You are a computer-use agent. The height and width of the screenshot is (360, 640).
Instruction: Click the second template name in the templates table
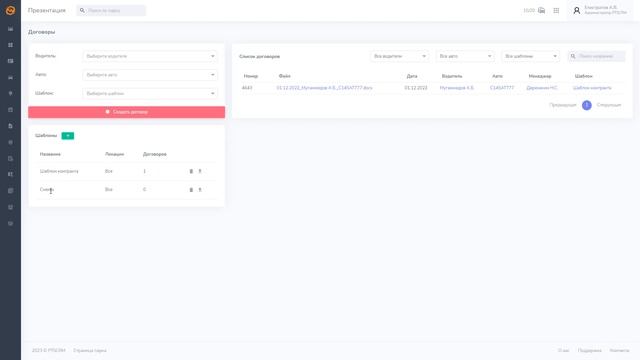tap(47, 190)
